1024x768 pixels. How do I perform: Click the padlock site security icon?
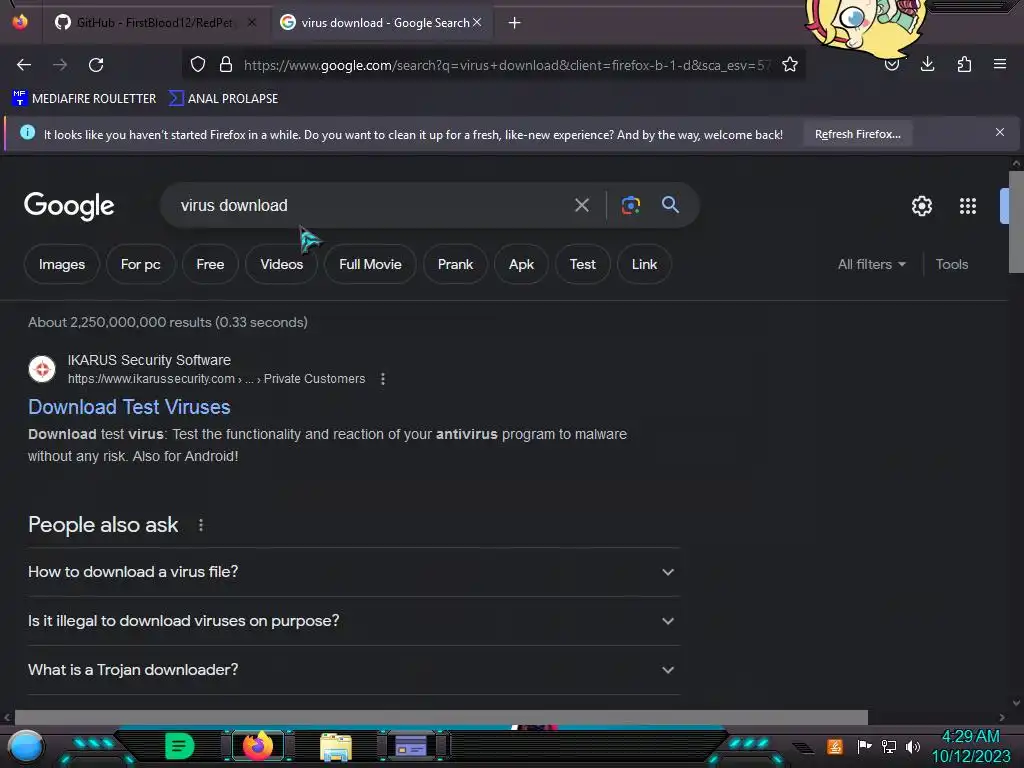pos(226,64)
